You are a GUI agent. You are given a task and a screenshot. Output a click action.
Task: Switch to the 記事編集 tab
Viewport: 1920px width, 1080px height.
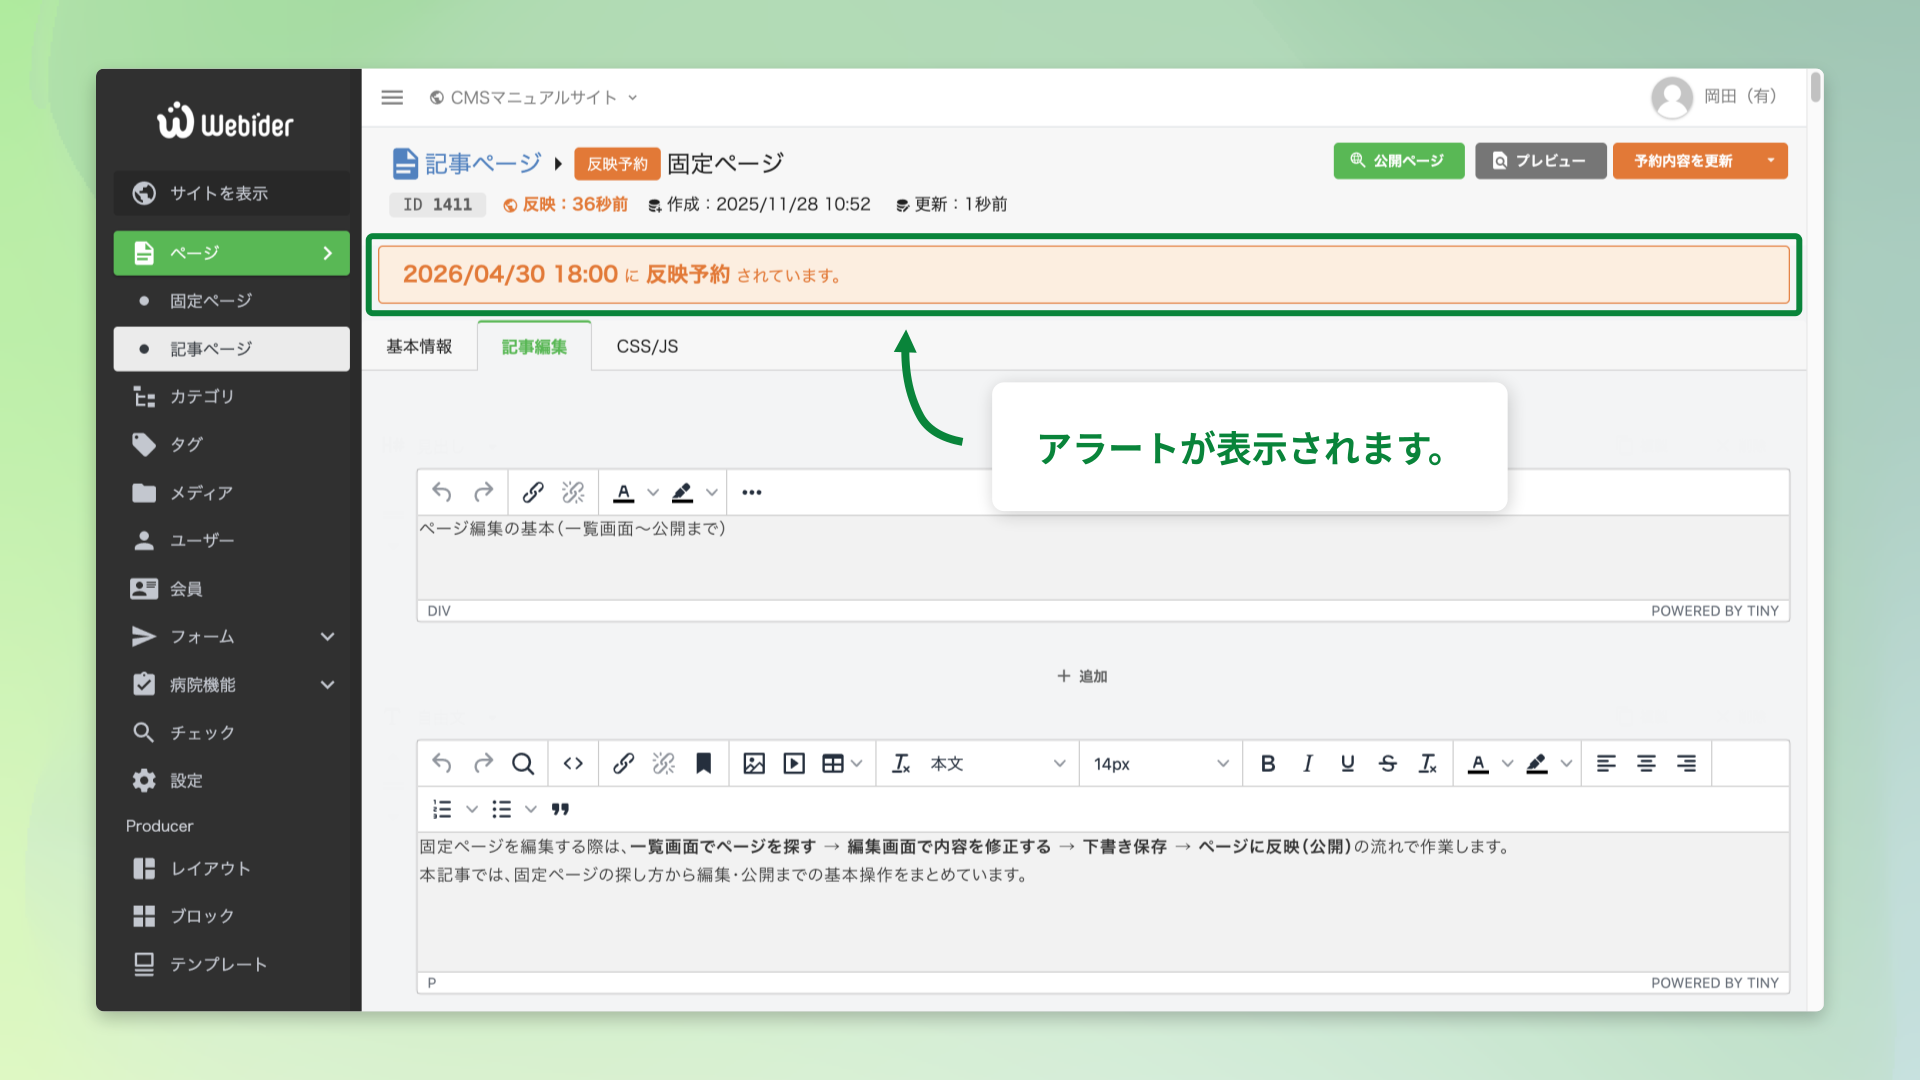(534, 346)
